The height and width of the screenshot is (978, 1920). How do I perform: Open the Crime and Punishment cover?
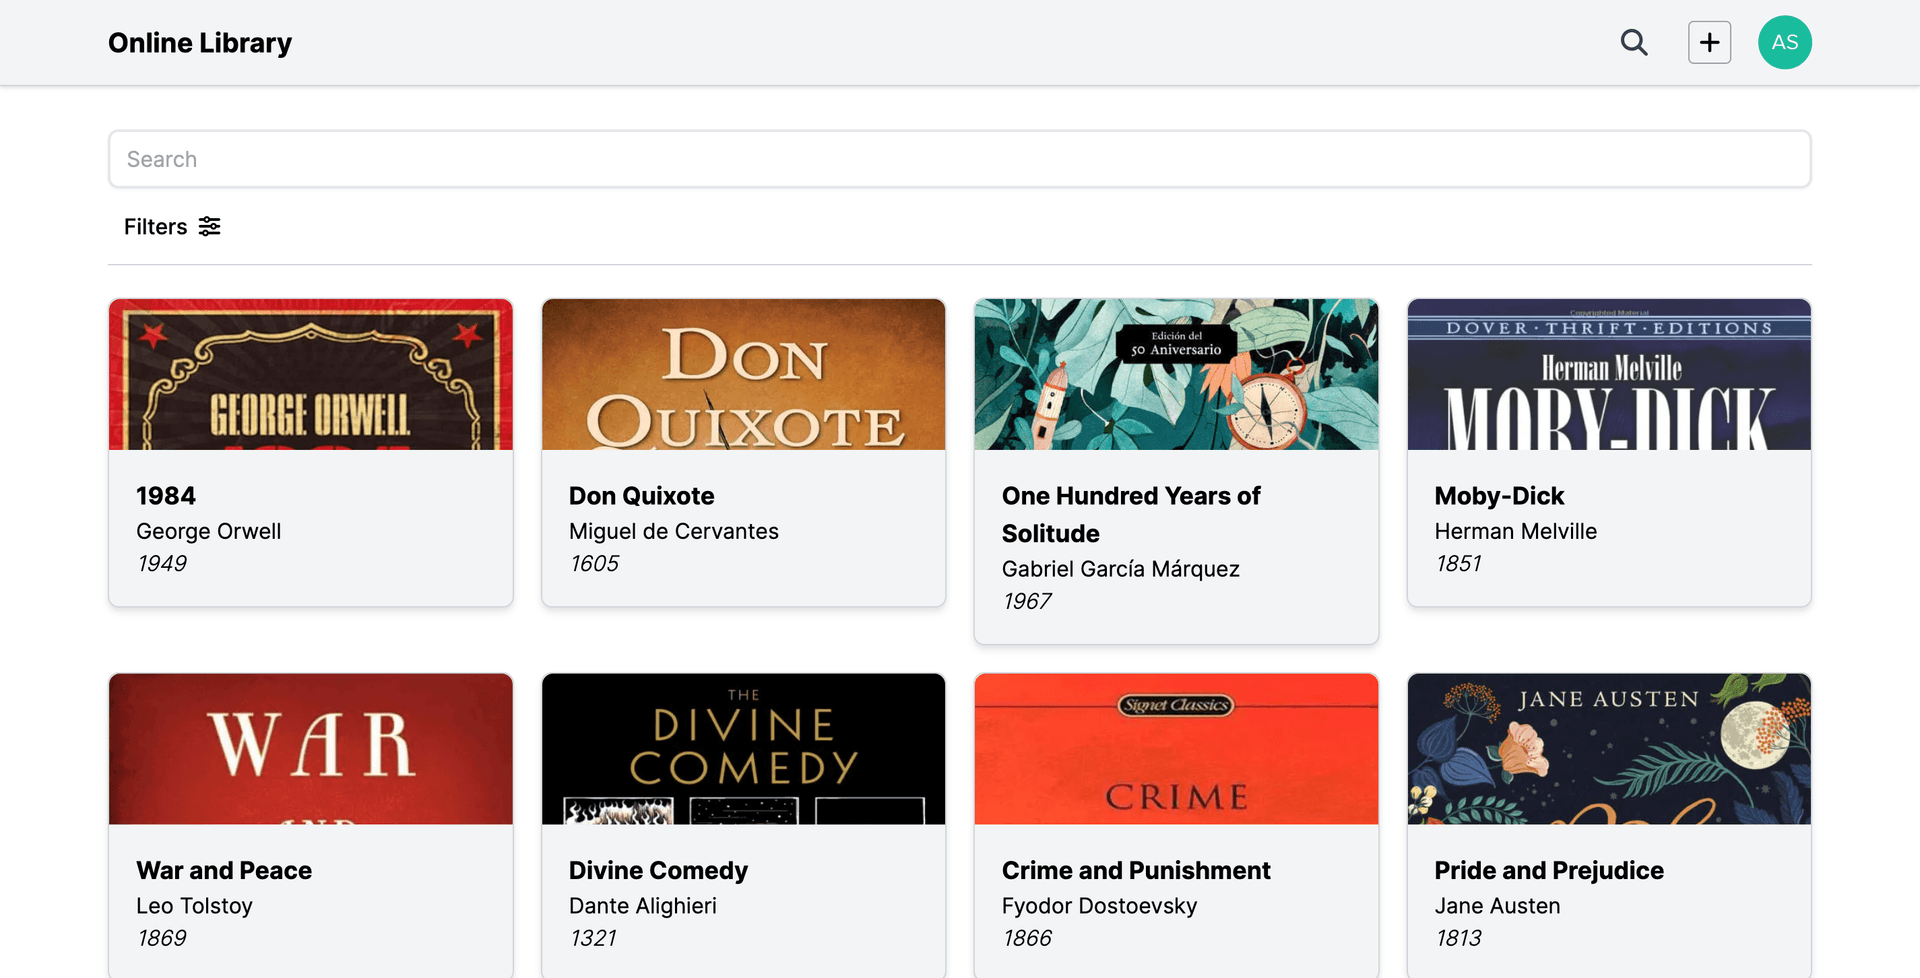pyautogui.click(x=1177, y=749)
